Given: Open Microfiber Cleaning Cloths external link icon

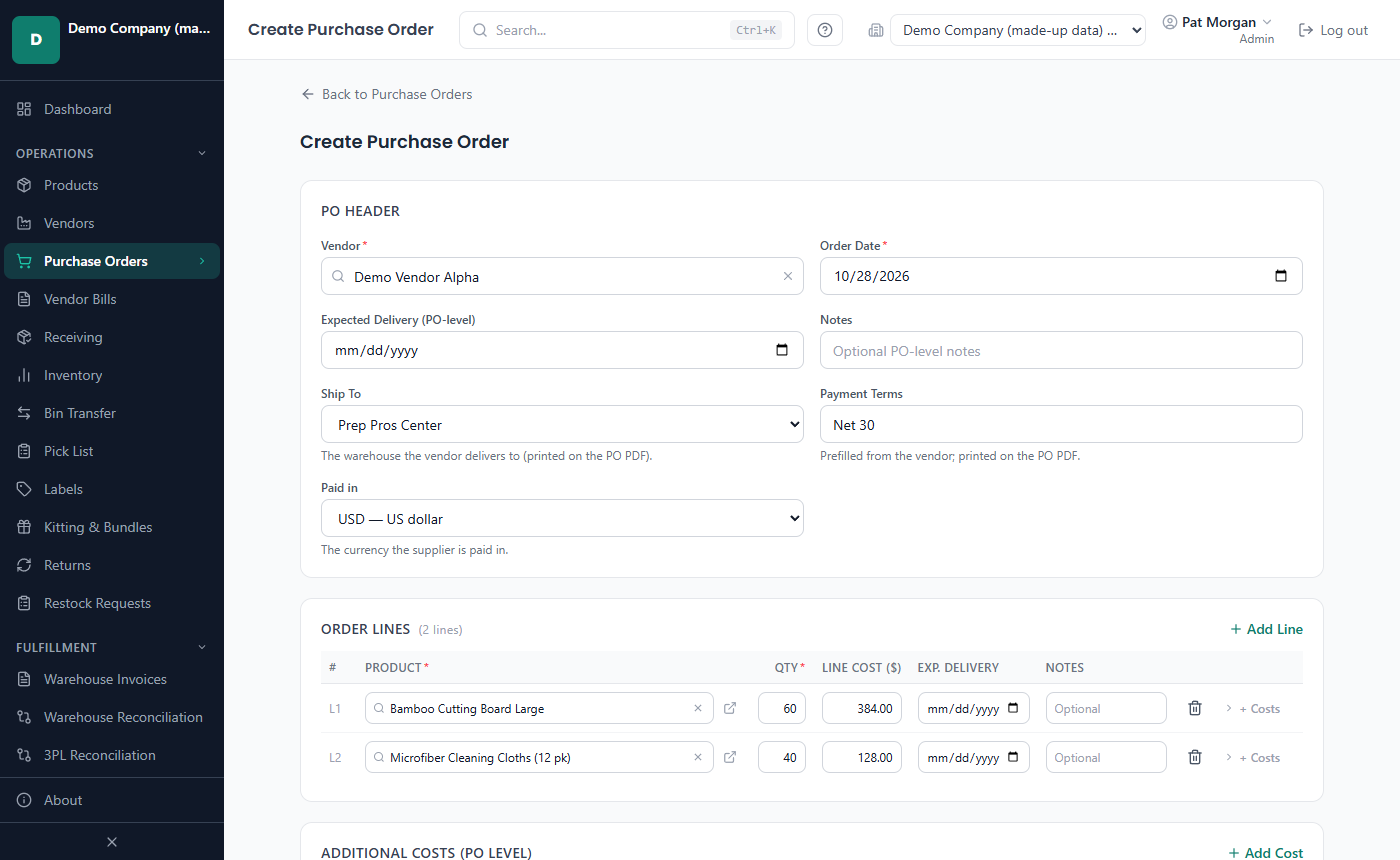Looking at the screenshot, I should pos(730,757).
